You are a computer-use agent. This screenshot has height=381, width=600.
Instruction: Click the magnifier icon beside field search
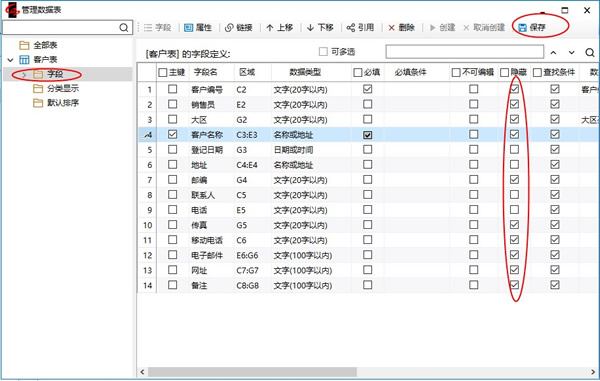590,52
